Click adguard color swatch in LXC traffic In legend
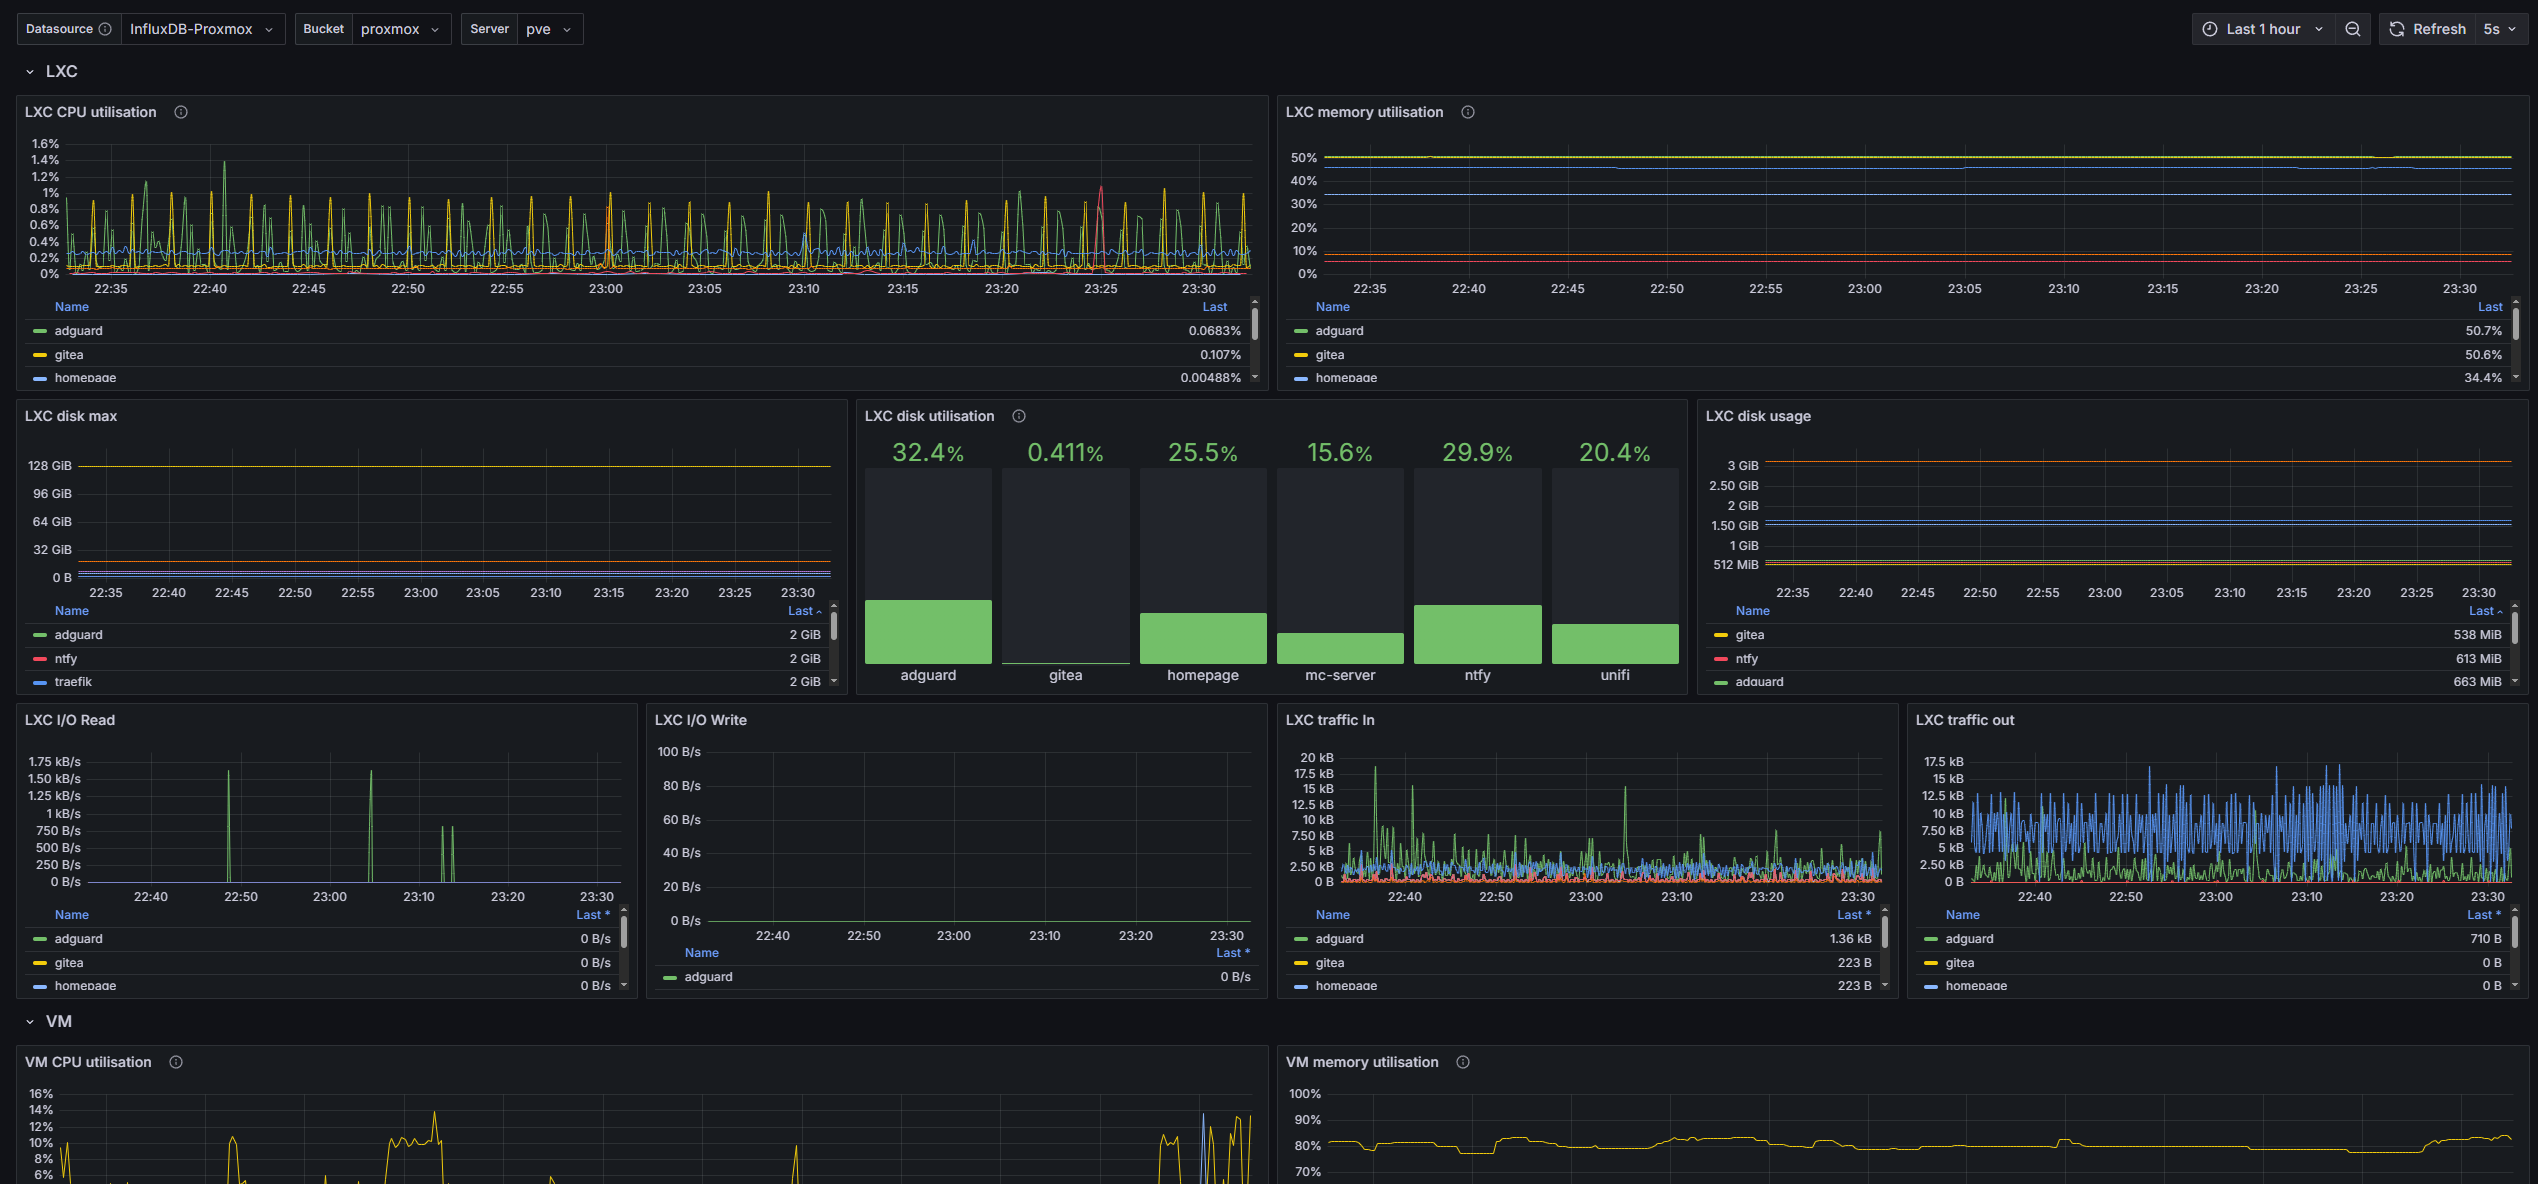The height and width of the screenshot is (1184, 2538). (1301, 939)
